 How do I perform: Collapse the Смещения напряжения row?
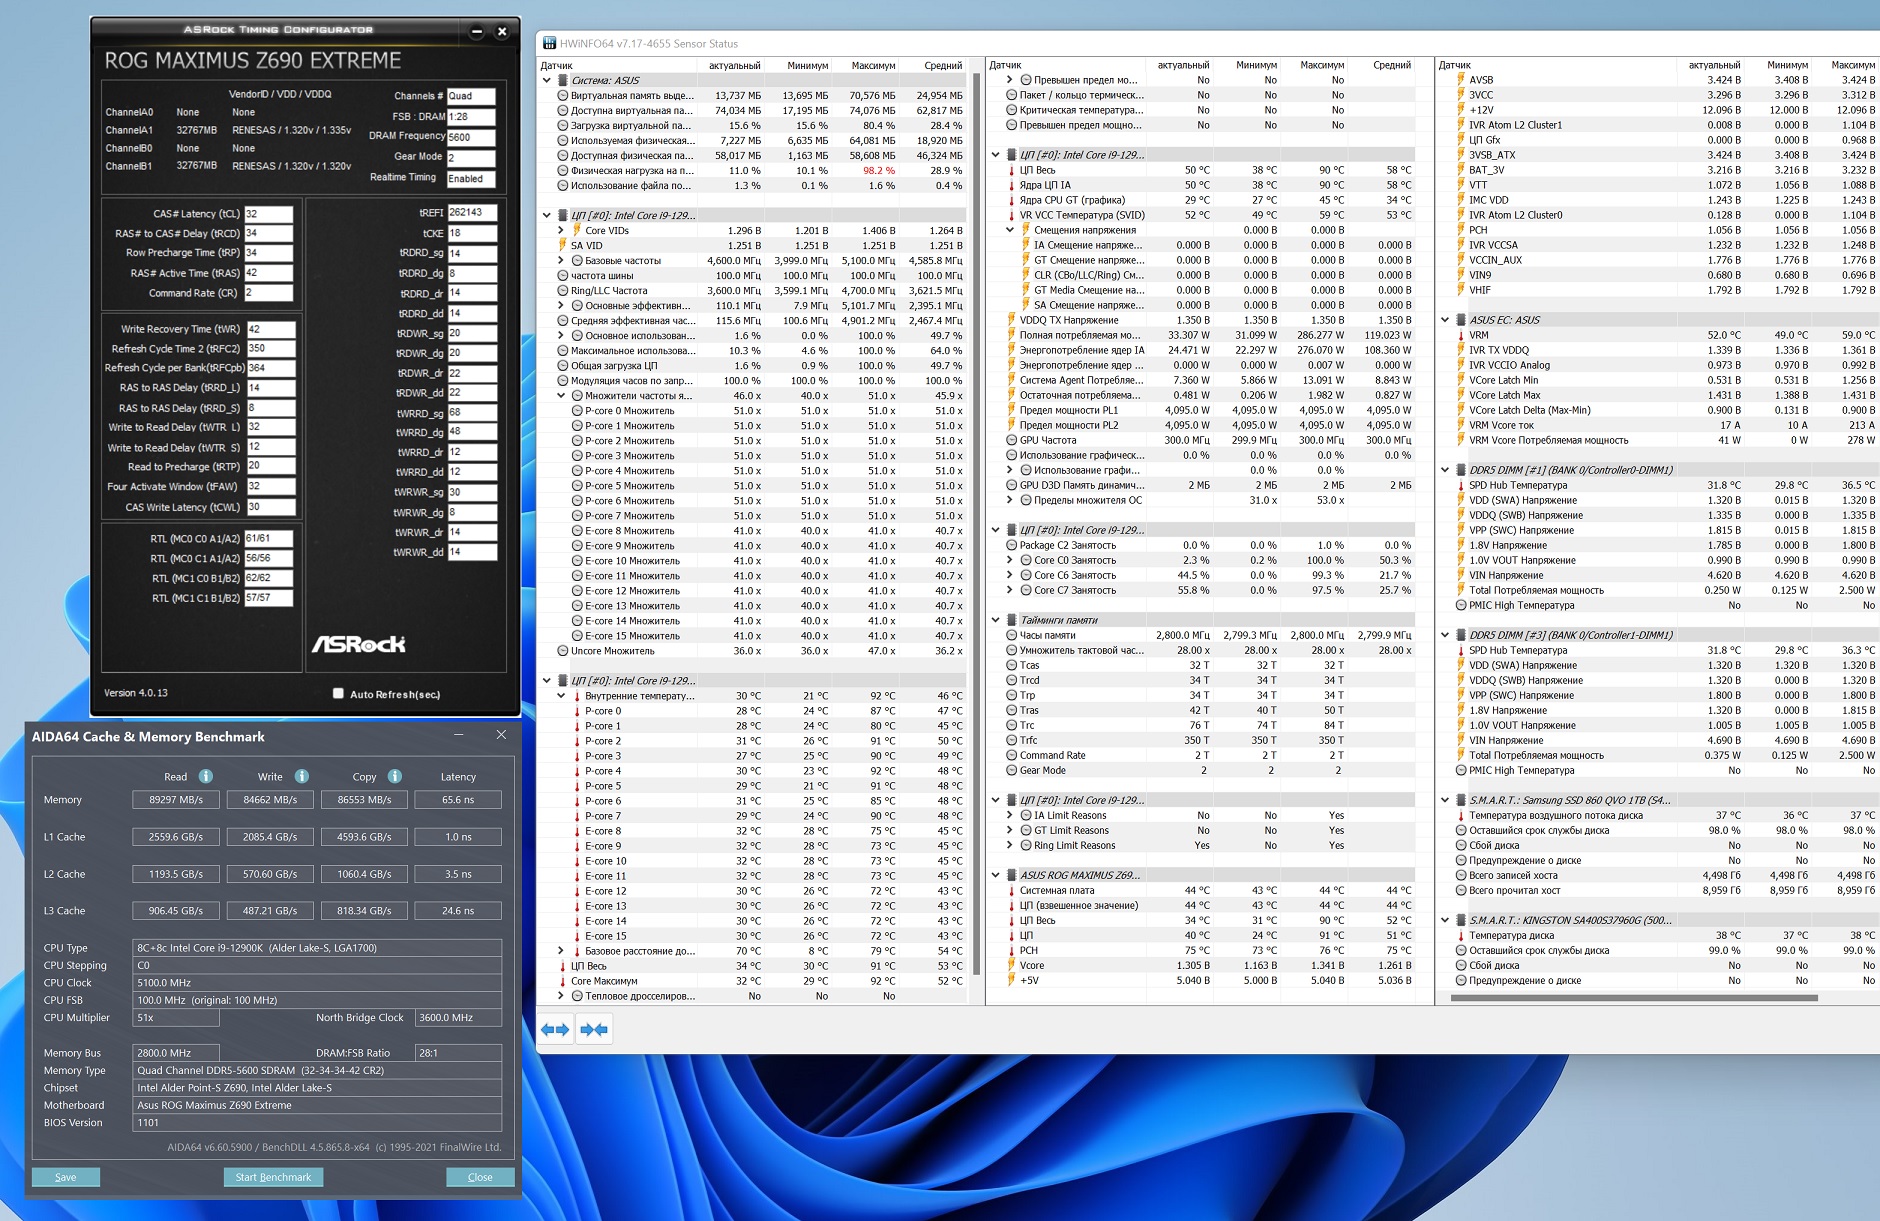1010,230
